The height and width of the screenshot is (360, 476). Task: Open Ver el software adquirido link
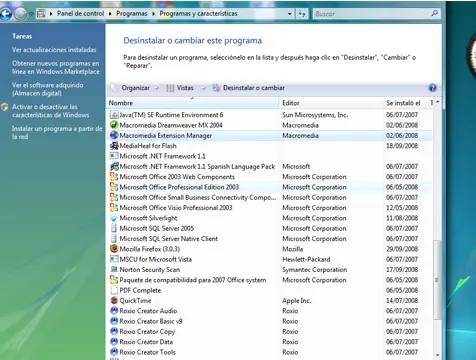pyautogui.click(x=48, y=89)
